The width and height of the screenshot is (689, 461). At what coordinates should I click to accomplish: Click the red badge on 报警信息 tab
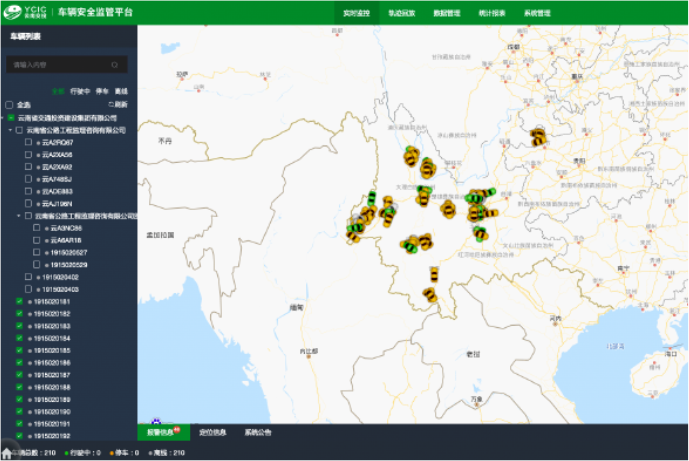pyautogui.click(x=177, y=429)
